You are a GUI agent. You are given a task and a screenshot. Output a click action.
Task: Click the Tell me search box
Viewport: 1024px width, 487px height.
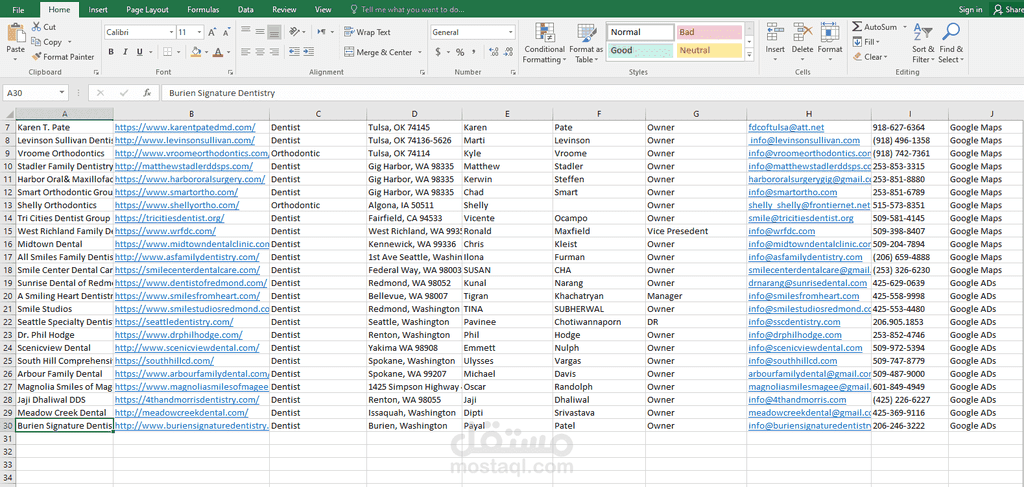[x=408, y=9]
